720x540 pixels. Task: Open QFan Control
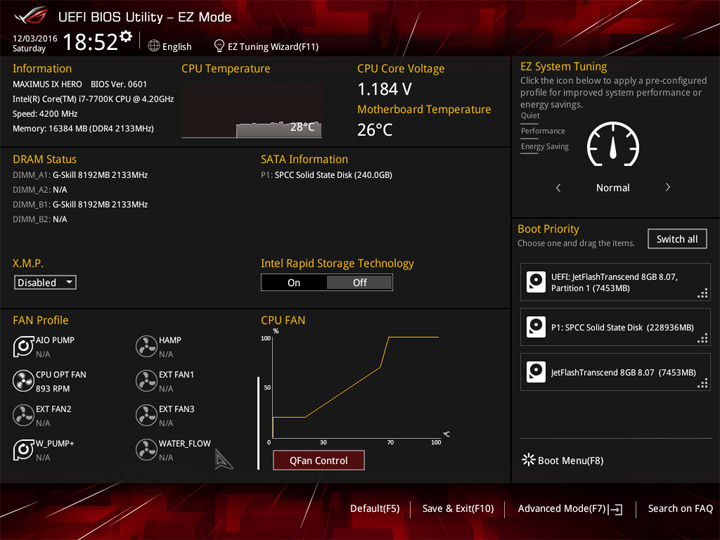319,460
